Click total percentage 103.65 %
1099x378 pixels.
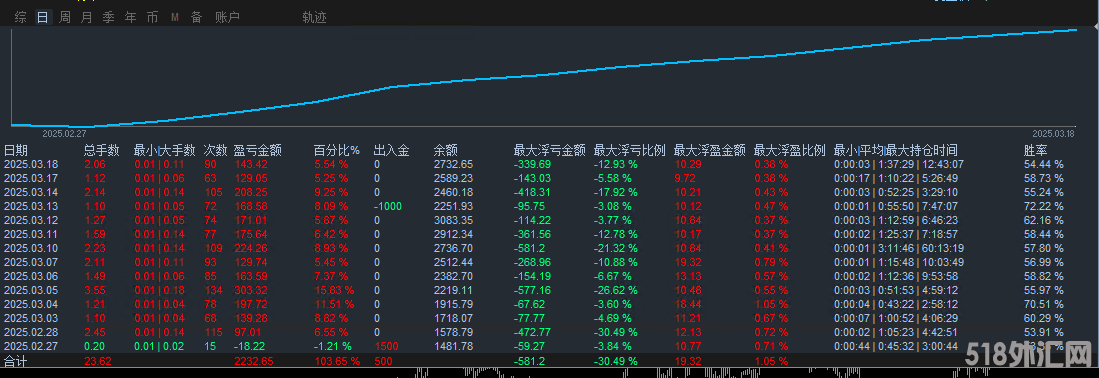[336, 361]
